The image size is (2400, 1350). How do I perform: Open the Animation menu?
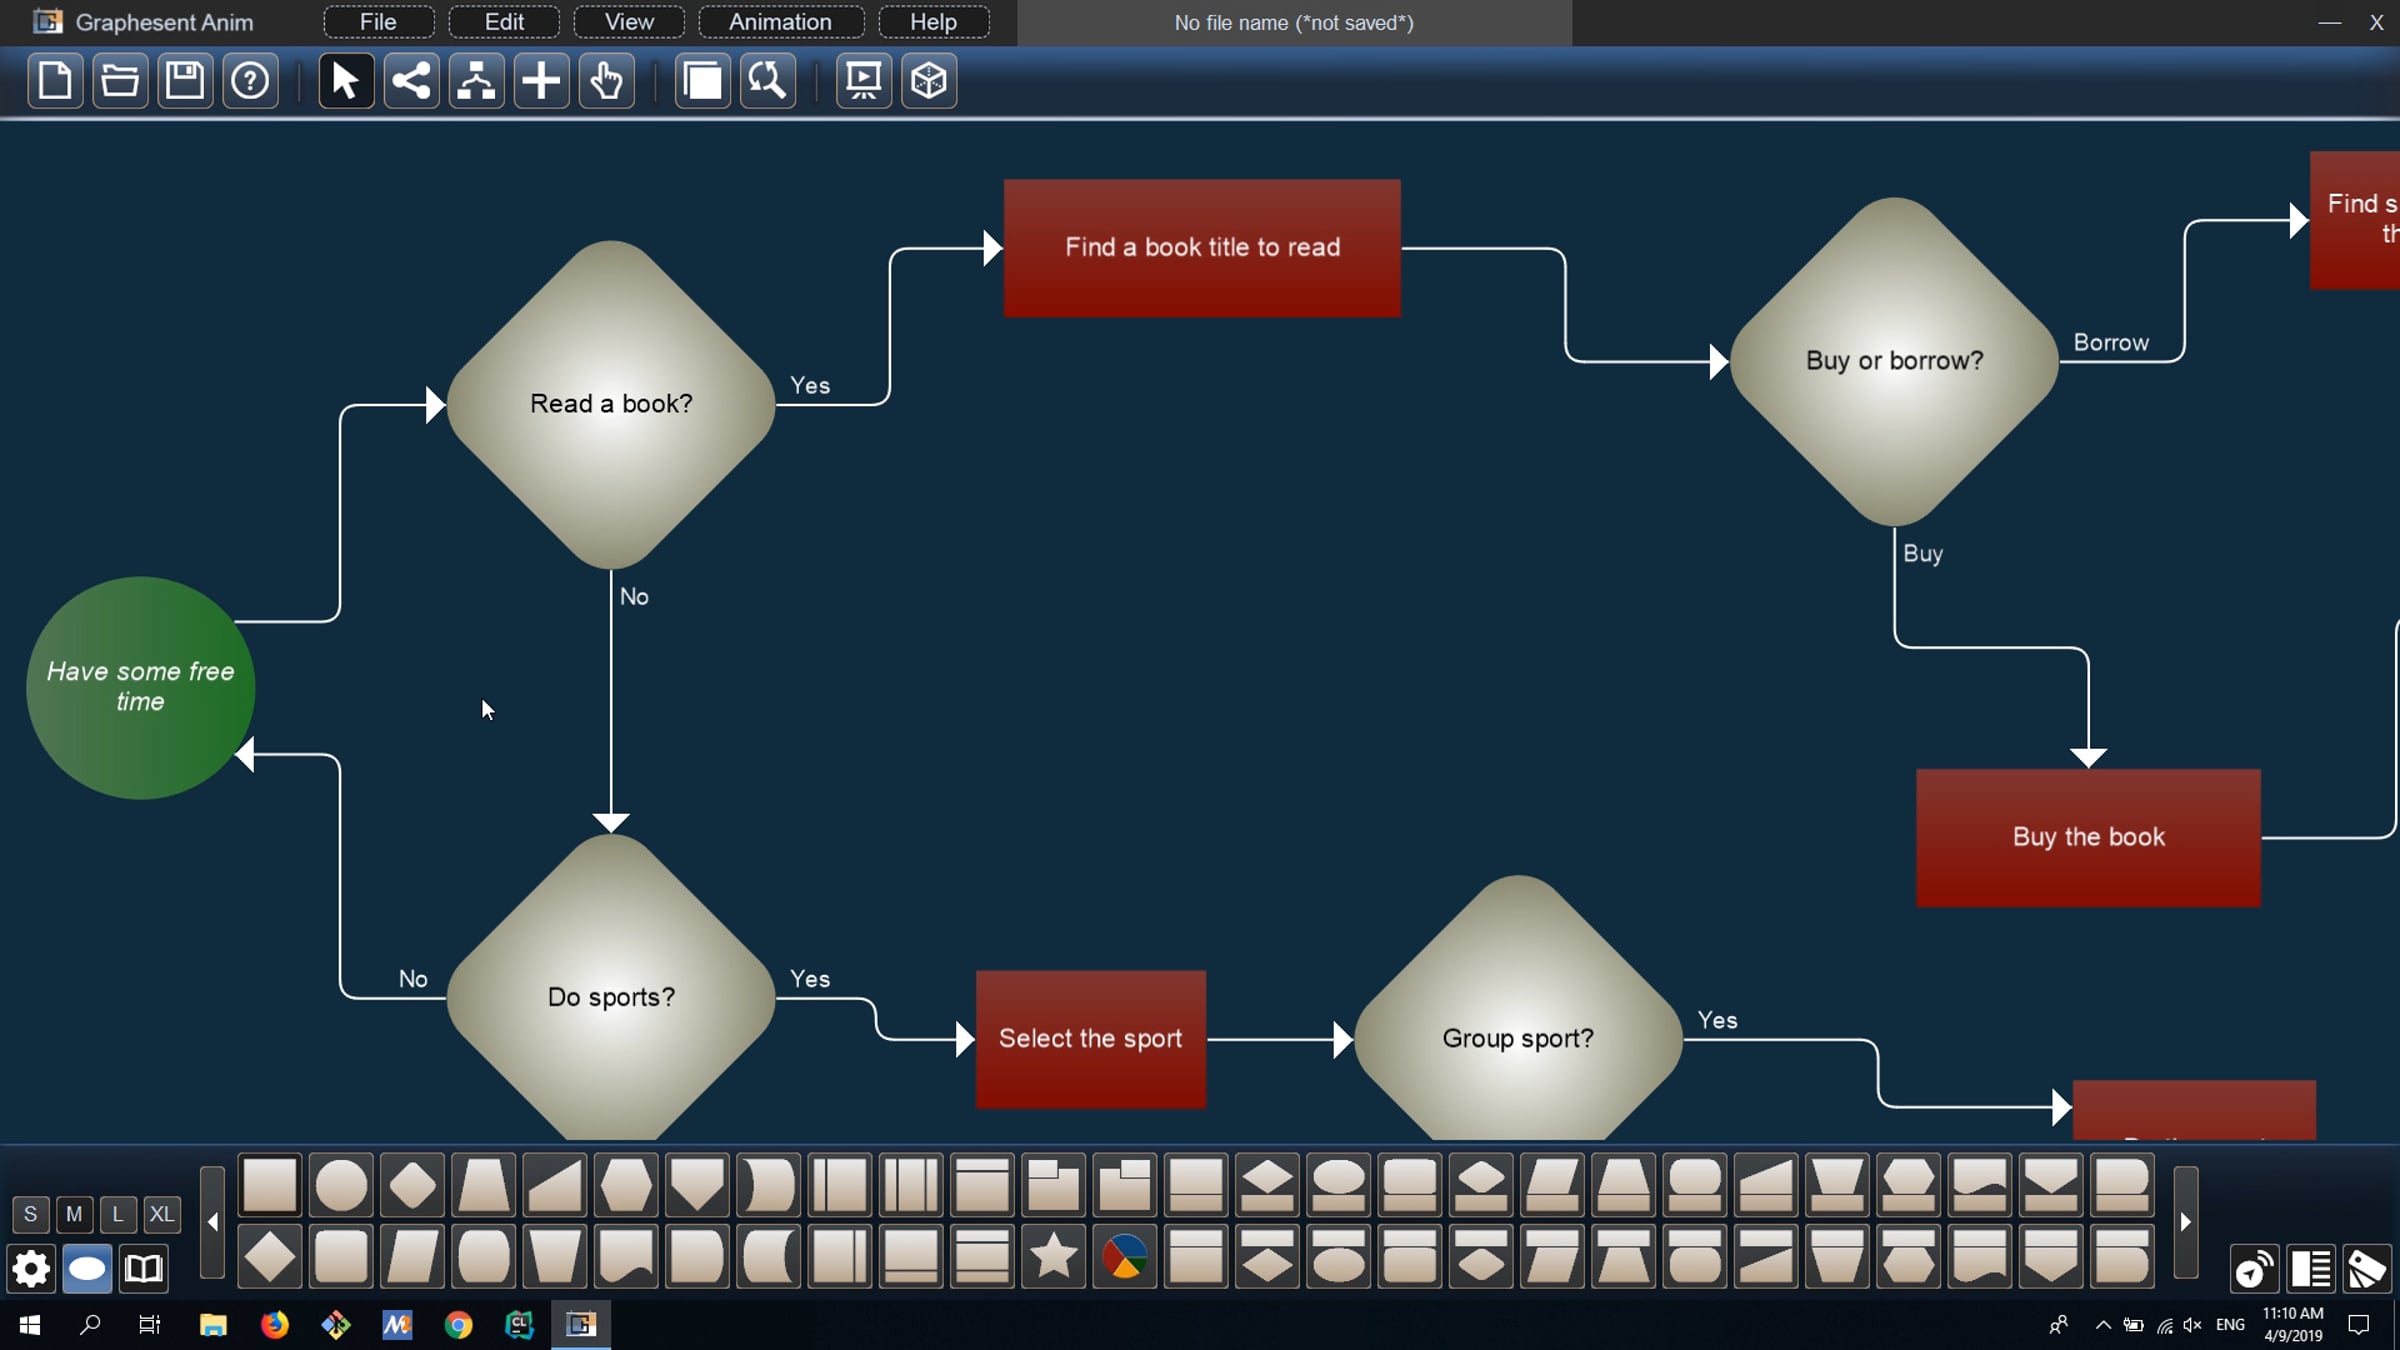coord(780,22)
